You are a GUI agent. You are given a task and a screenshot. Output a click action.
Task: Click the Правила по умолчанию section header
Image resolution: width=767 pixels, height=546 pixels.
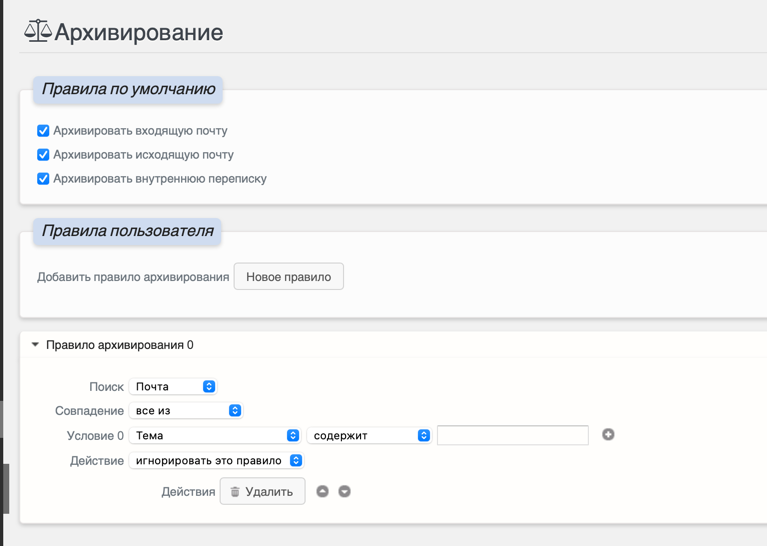(x=128, y=90)
